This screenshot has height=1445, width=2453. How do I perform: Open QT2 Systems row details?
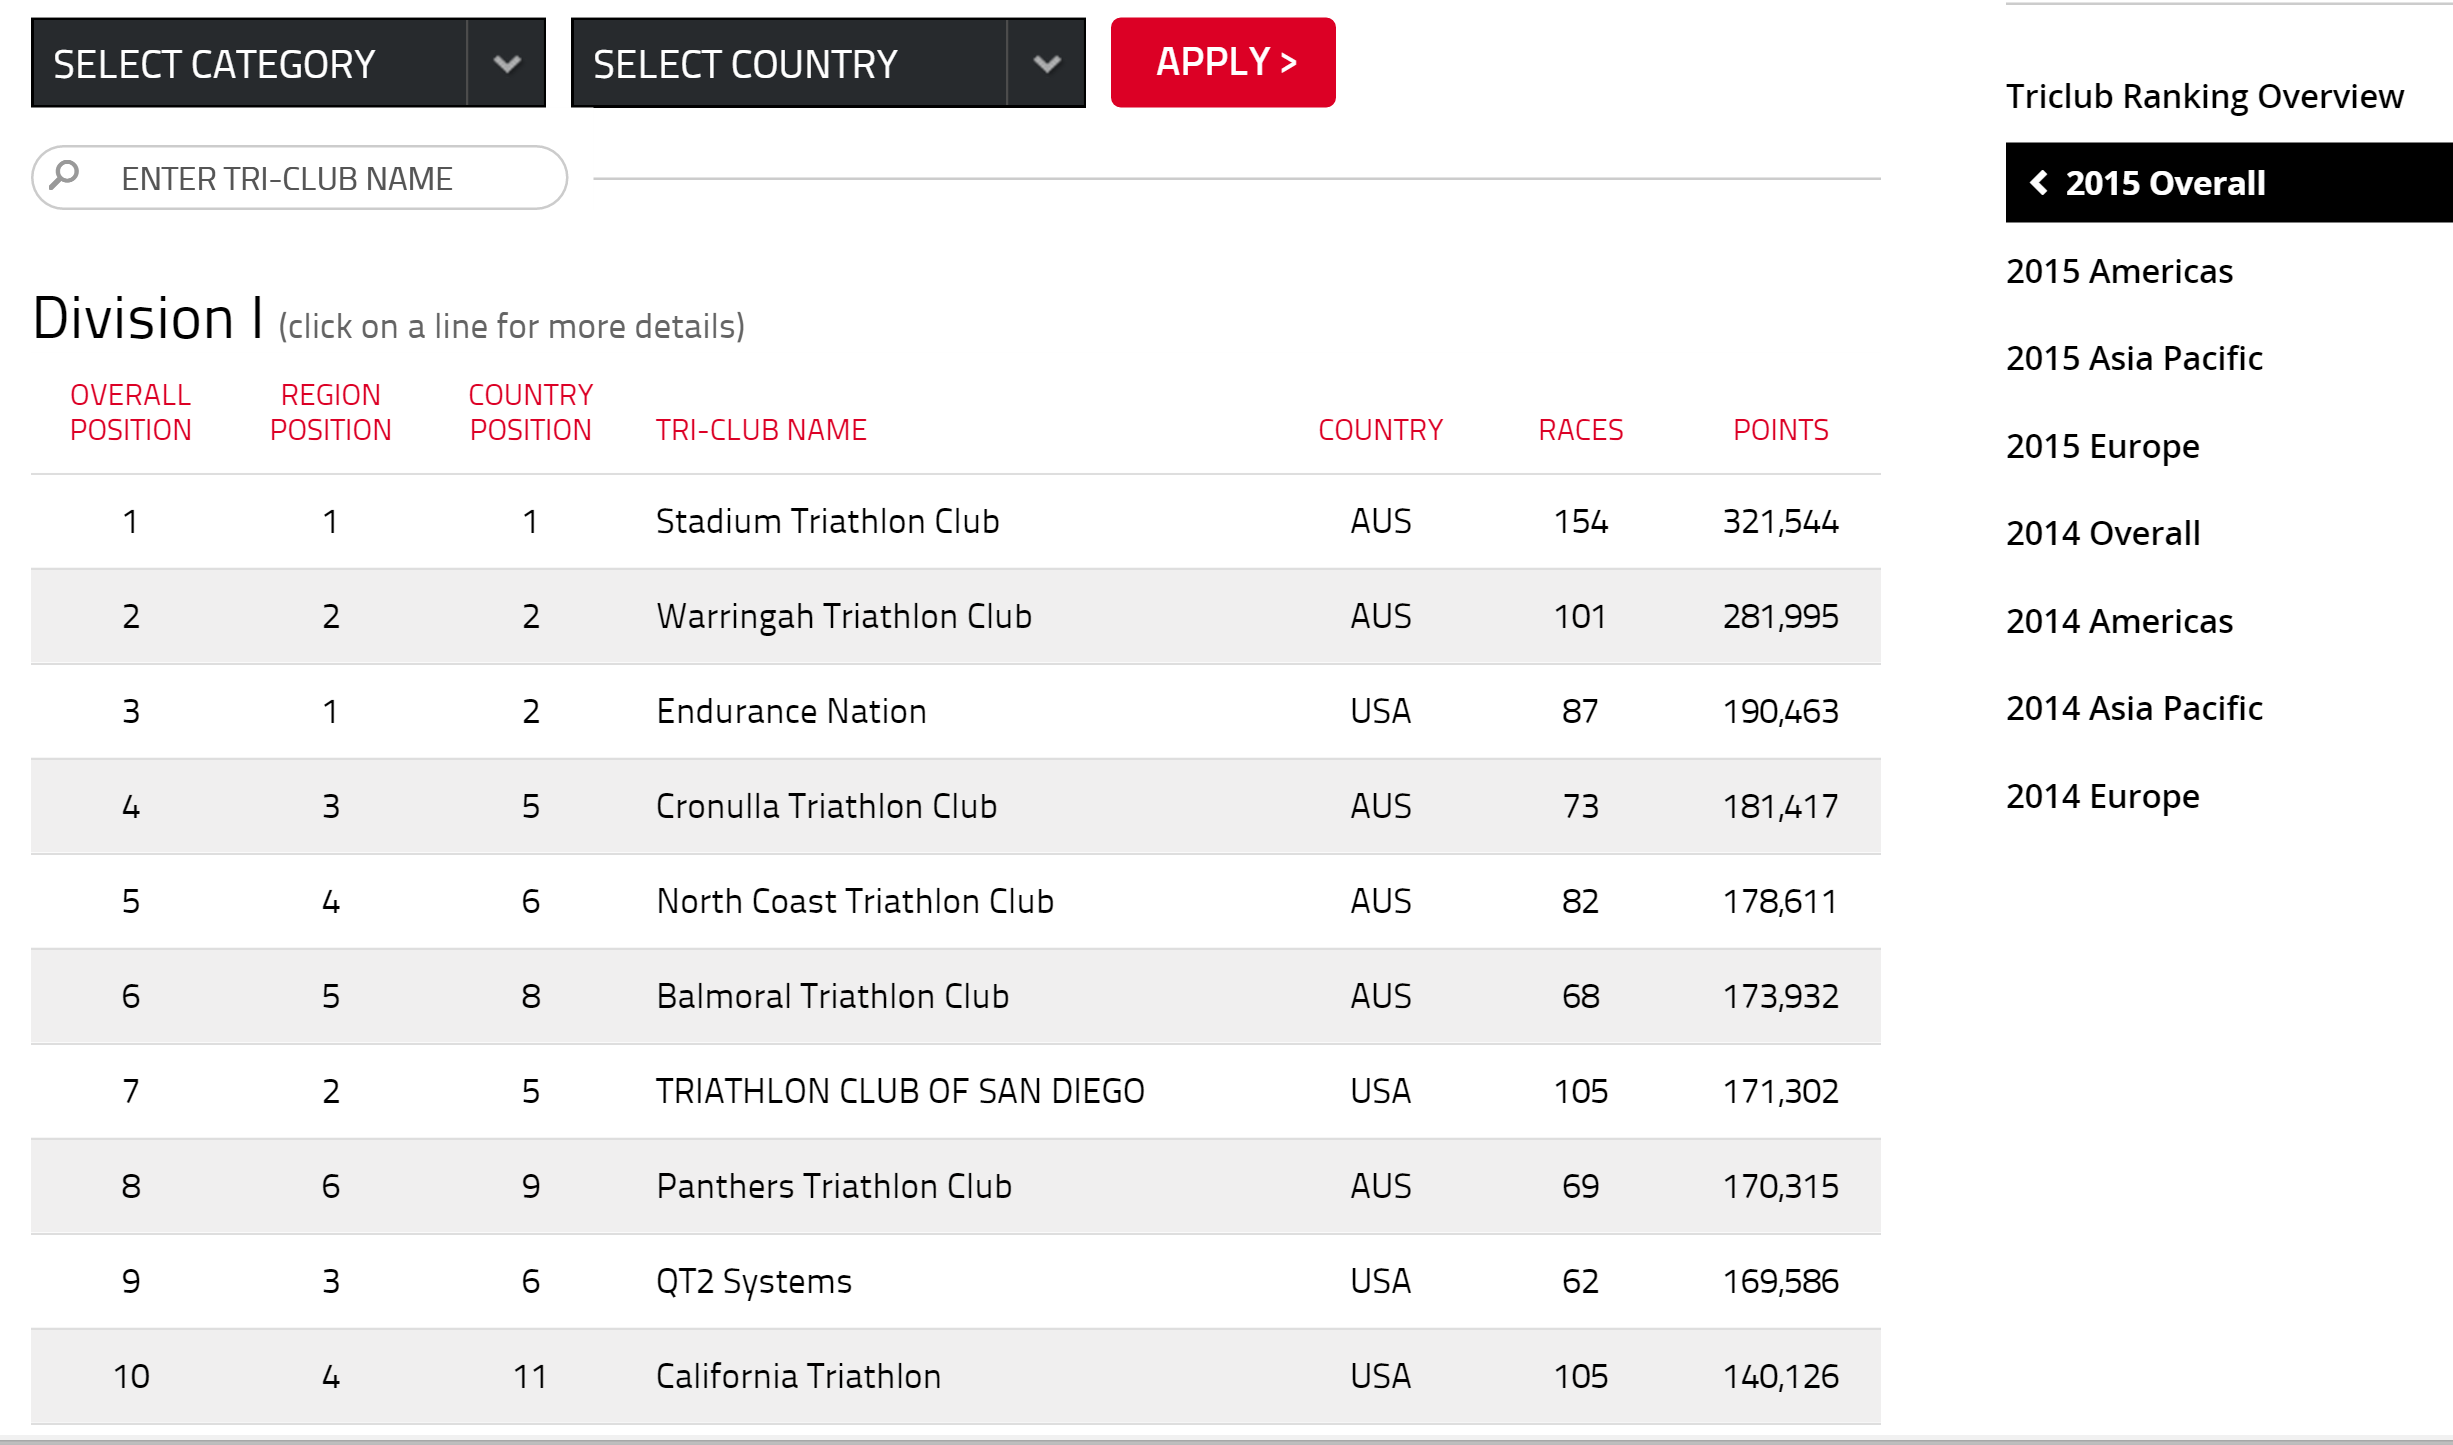[955, 1281]
